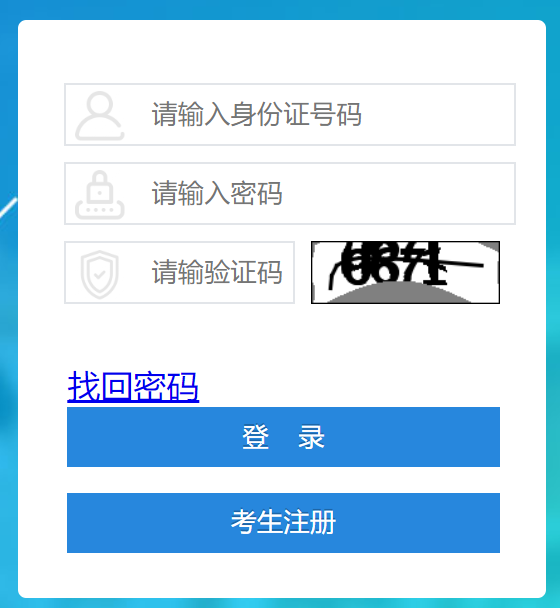Viewport: 560px width, 608px height.
Task: Click the 登录 login button
Action: (x=283, y=437)
